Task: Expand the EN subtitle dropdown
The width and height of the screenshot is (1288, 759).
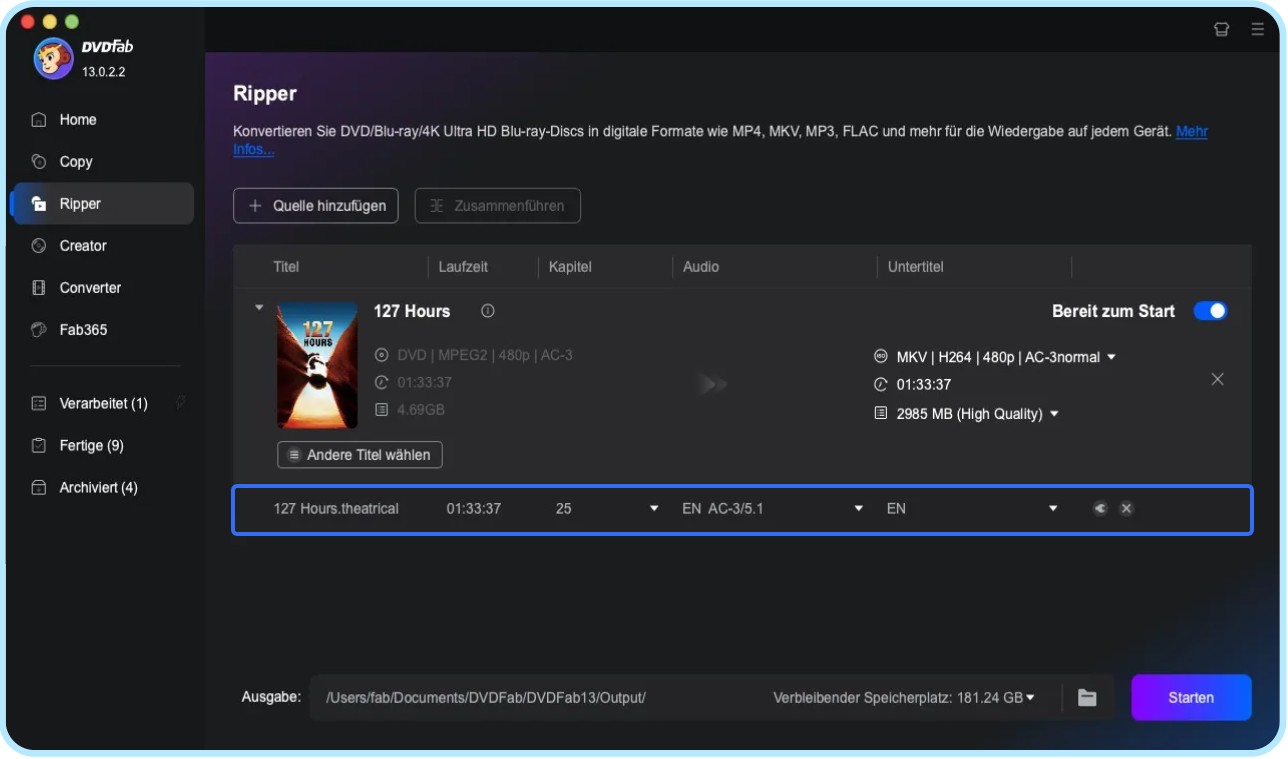Action: coord(1053,509)
